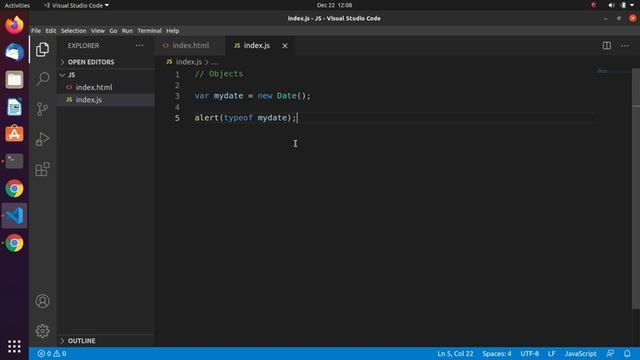640x360 pixels.
Task: Close the index.js editor tab
Action: (285, 46)
